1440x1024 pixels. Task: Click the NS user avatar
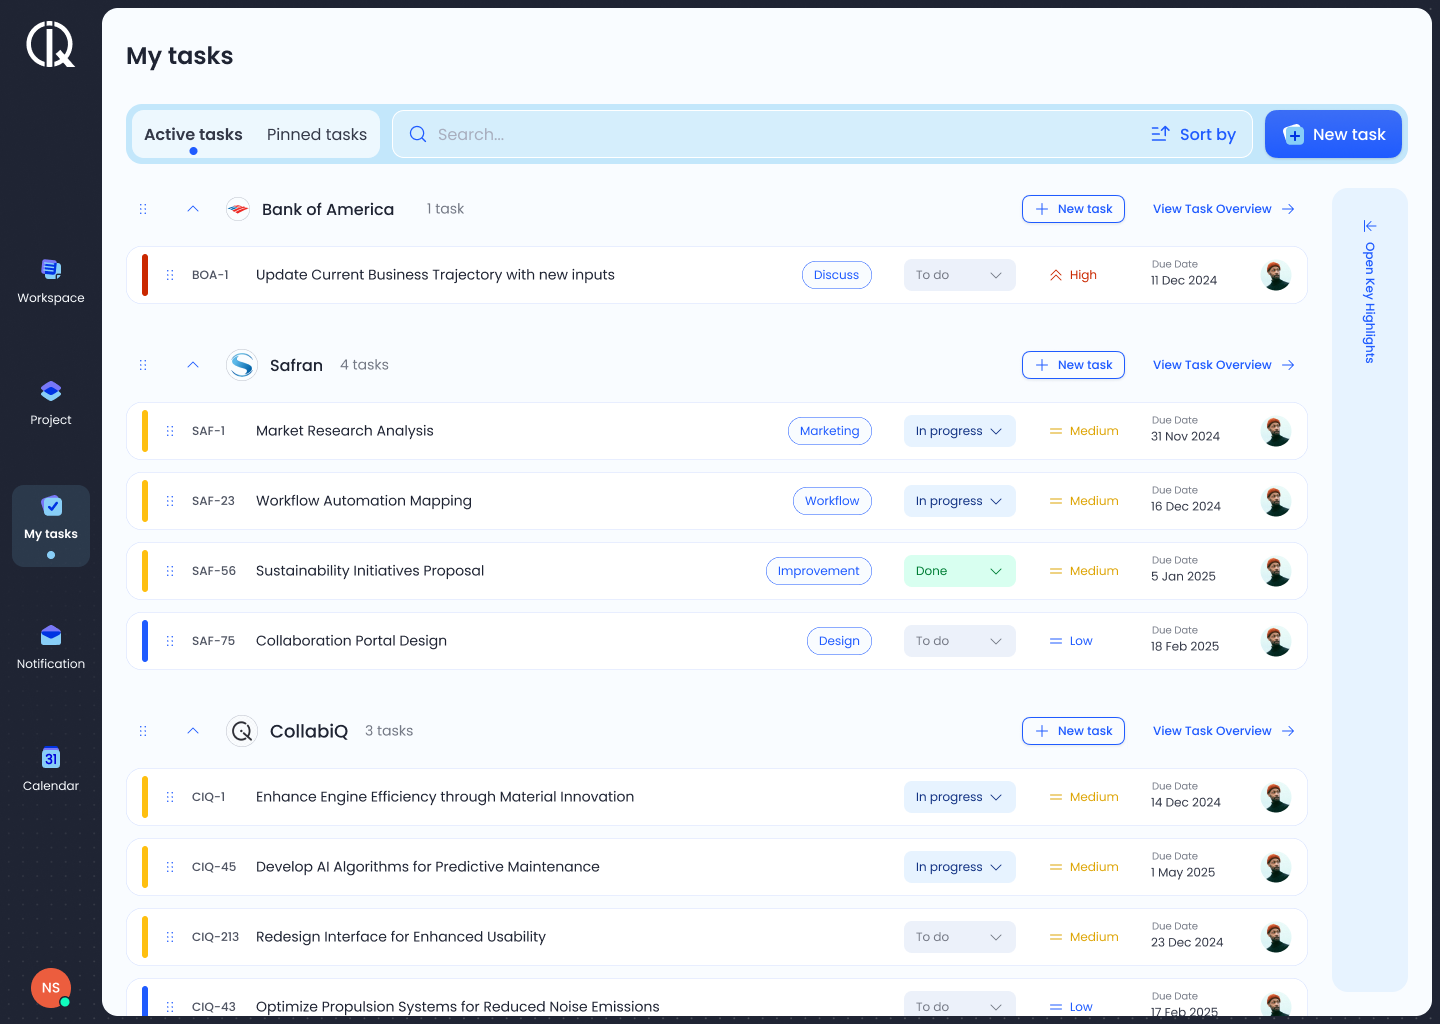(51, 988)
